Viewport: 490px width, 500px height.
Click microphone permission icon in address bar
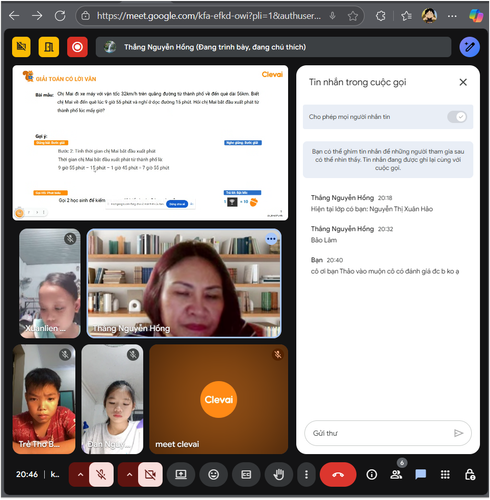[x=332, y=16]
